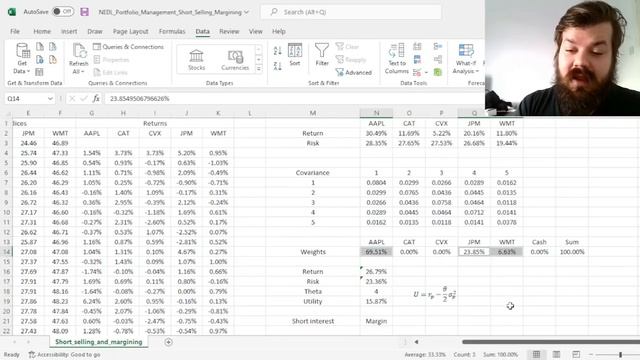Click the Flash Fill icon

coord(417,46)
